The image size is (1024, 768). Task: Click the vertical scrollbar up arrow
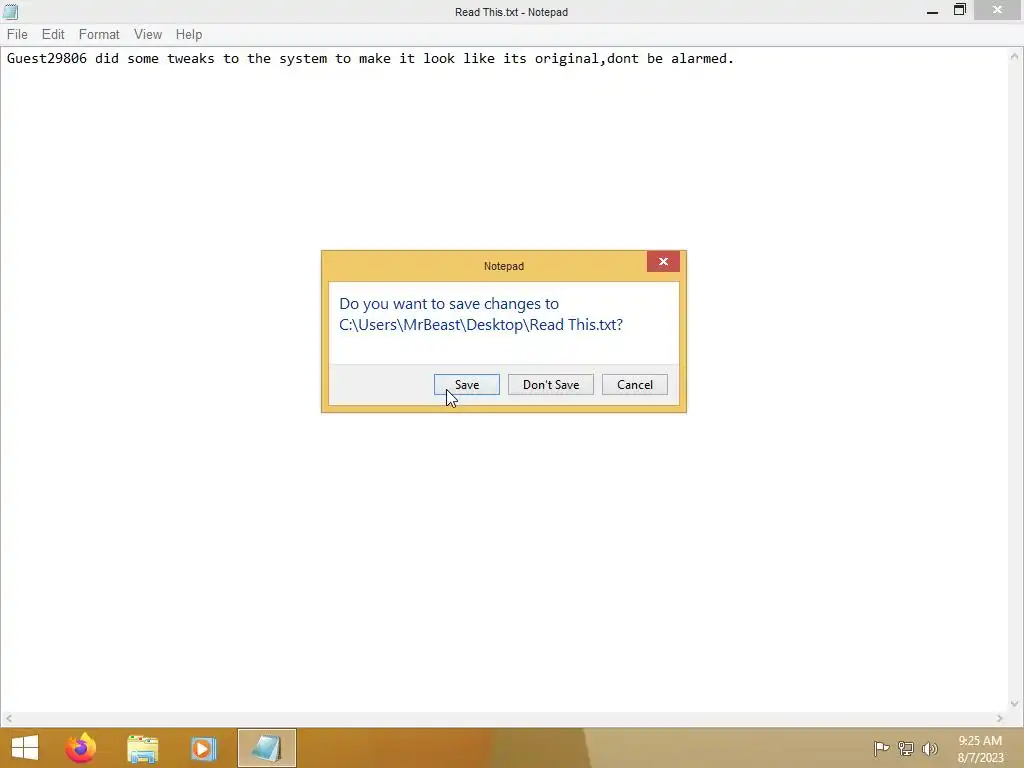click(1014, 57)
